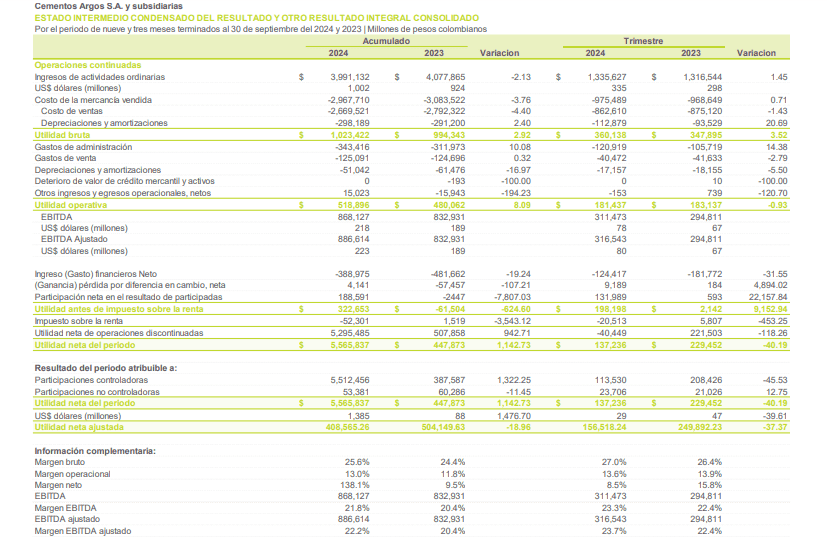Select the quarterly revenue '1,316,544'
Image resolution: width=827 pixels, height=549 pixels.
[703, 77]
